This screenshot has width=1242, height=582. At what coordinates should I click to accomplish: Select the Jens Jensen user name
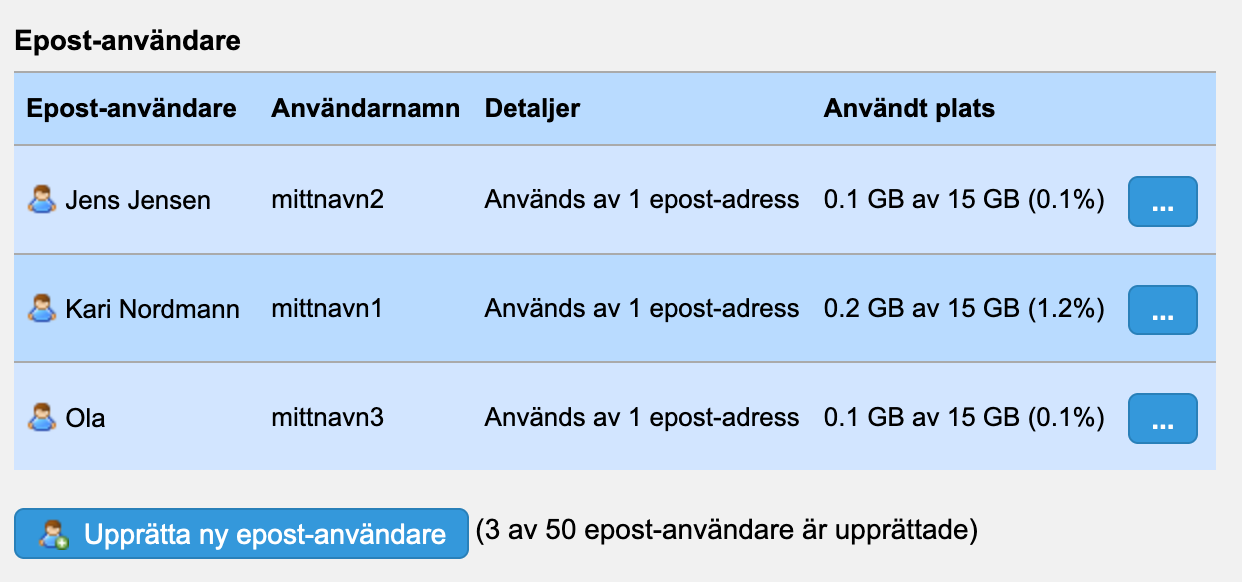pos(138,200)
